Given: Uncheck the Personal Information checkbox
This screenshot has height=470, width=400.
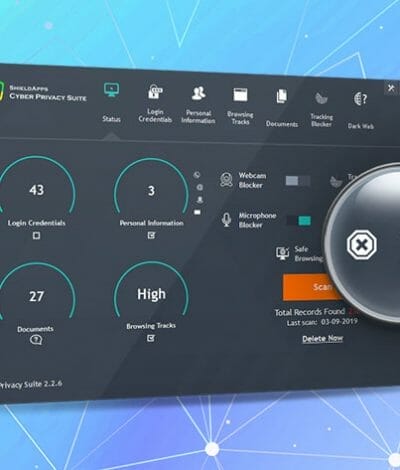Looking at the screenshot, I should [151, 235].
